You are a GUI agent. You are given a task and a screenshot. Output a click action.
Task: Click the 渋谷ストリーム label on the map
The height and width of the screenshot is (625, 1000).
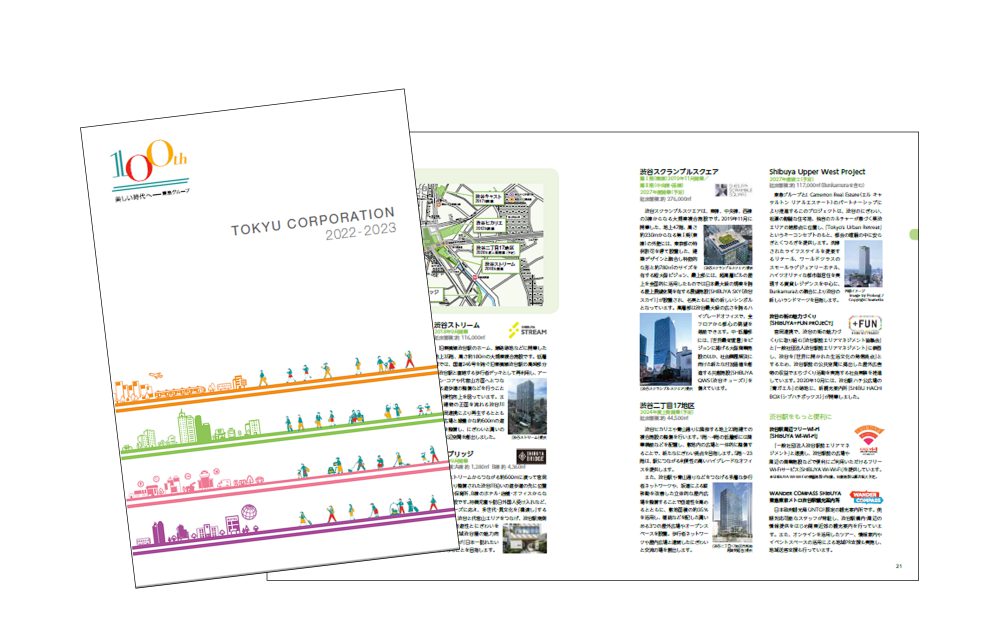coord(500,266)
